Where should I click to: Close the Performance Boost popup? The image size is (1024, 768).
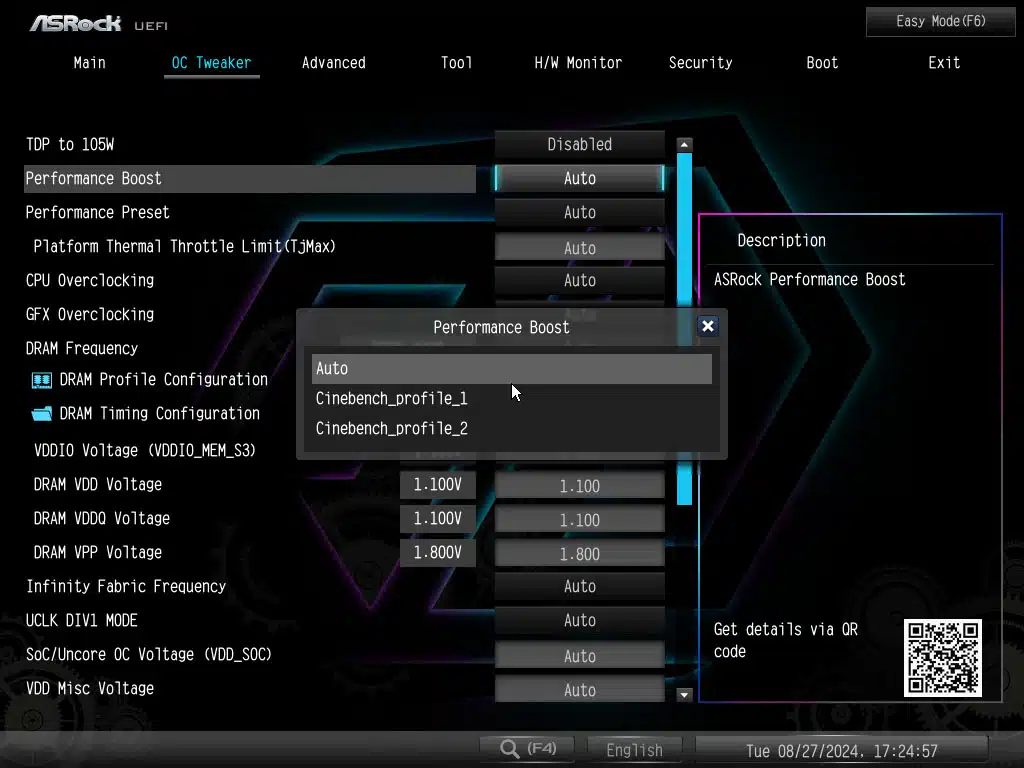pos(707,326)
